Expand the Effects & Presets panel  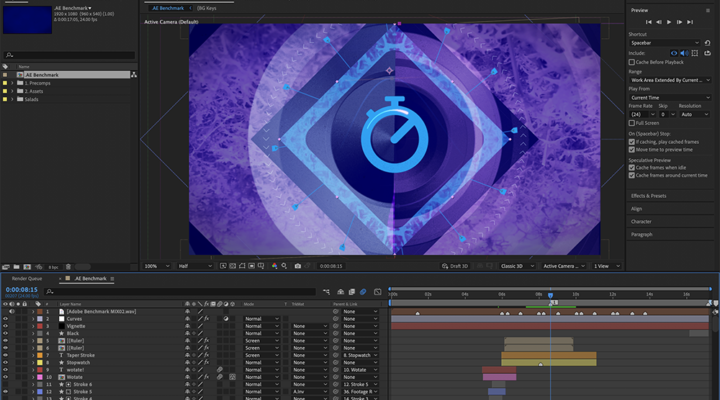point(648,196)
